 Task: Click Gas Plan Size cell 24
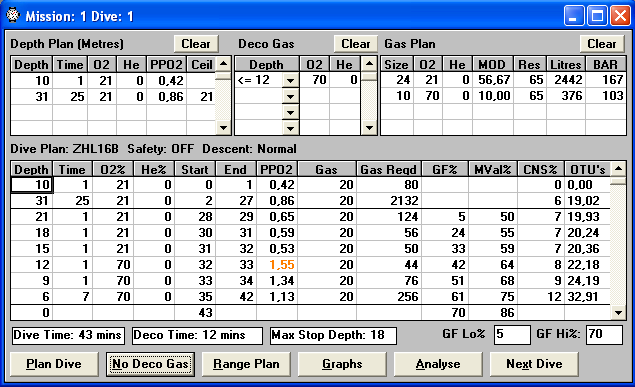point(397,80)
